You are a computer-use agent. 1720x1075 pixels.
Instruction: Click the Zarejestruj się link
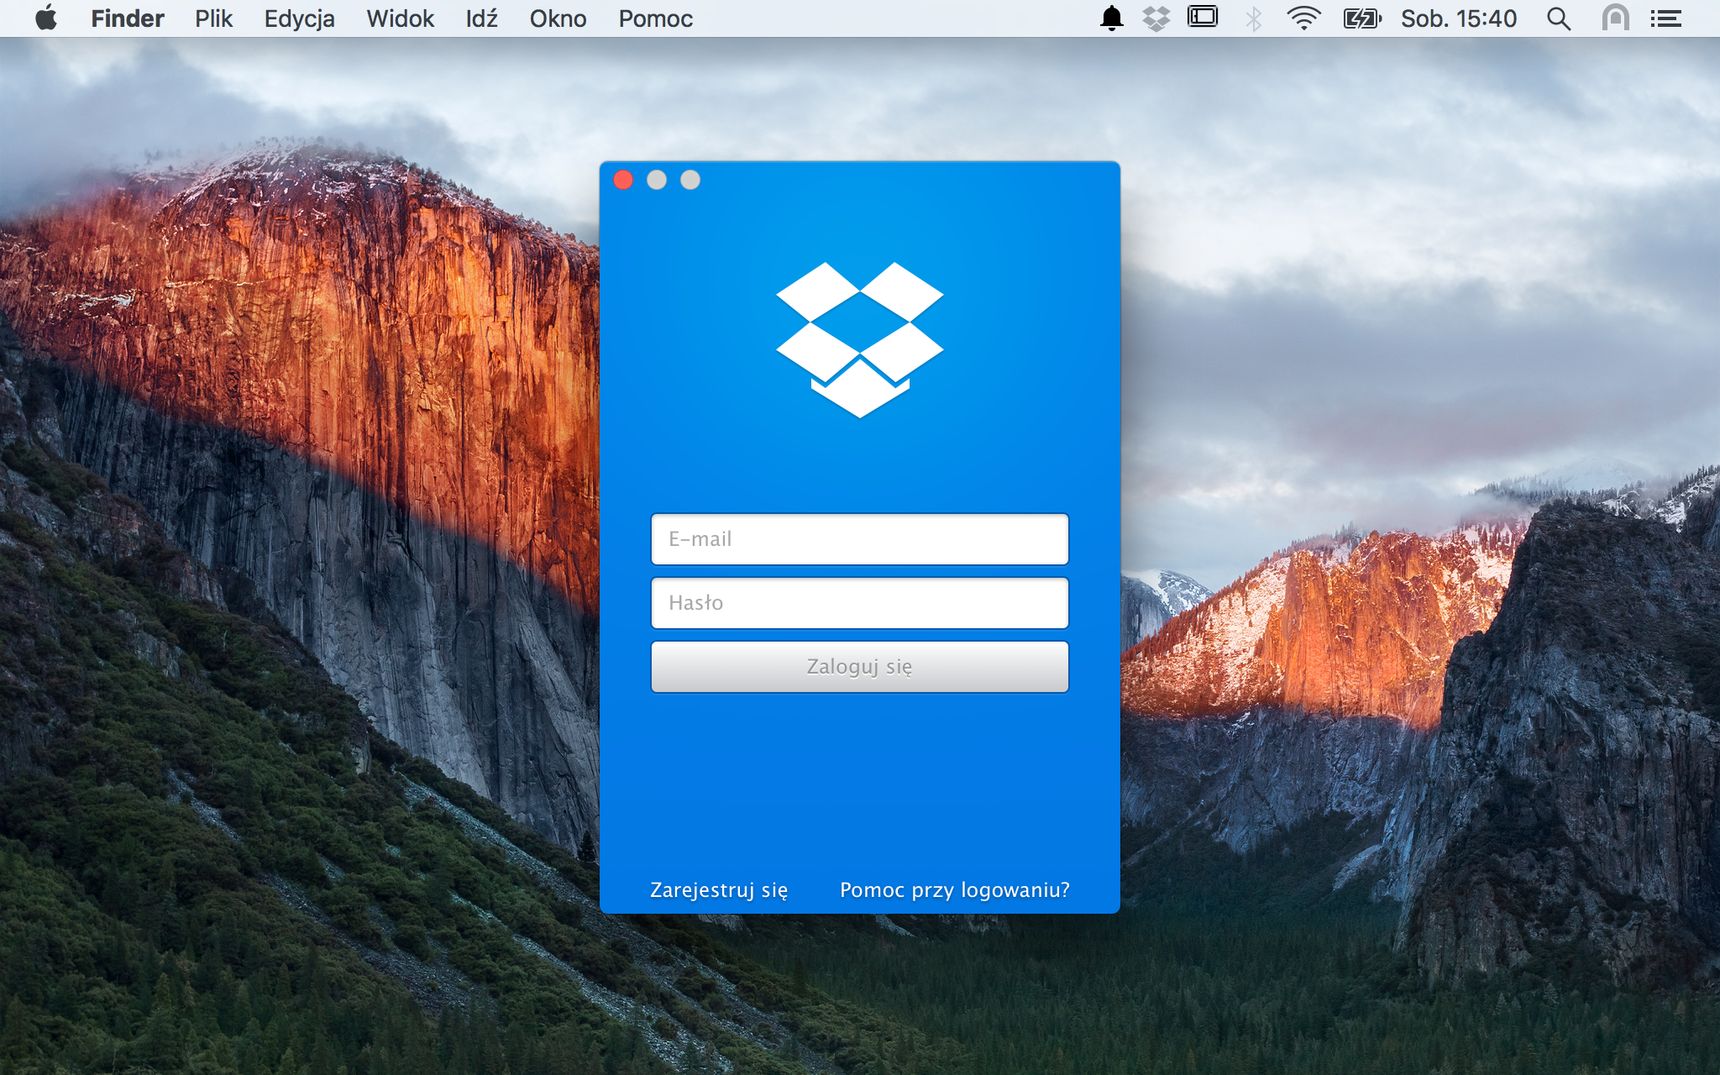(x=719, y=890)
